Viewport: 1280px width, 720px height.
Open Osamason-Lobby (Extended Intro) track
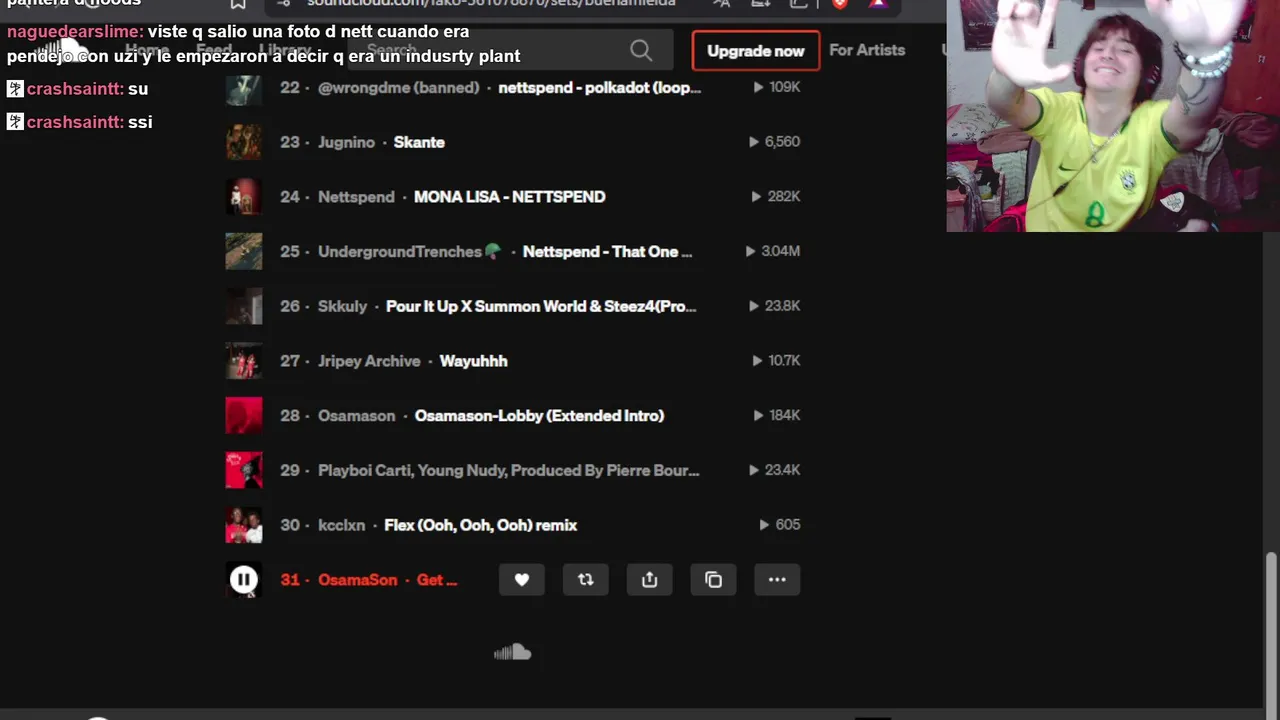click(x=539, y=416)
